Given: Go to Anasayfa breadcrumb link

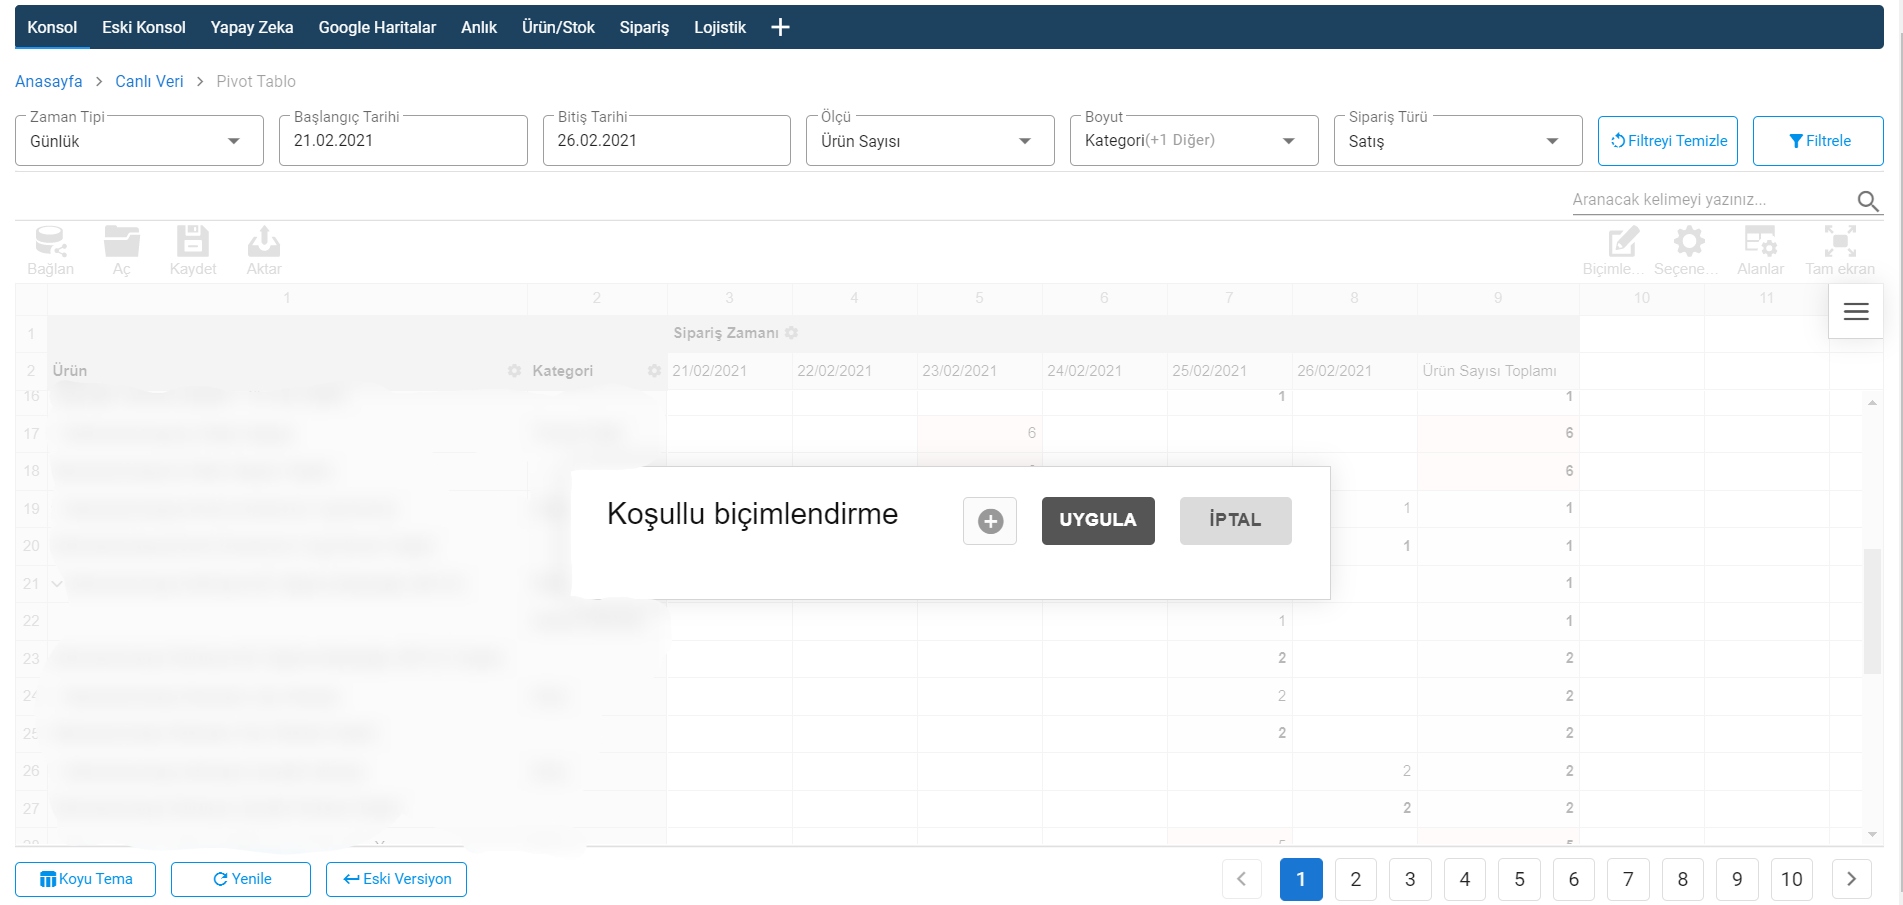Looking at the screenshot, I should coord(49,81).
